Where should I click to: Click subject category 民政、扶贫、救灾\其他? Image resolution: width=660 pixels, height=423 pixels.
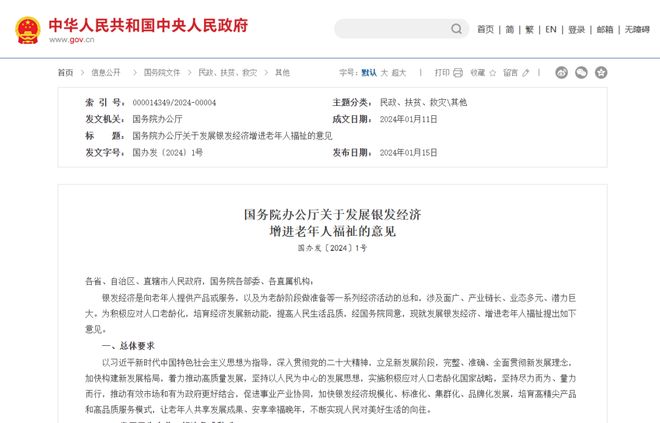(x=423, y=103)
